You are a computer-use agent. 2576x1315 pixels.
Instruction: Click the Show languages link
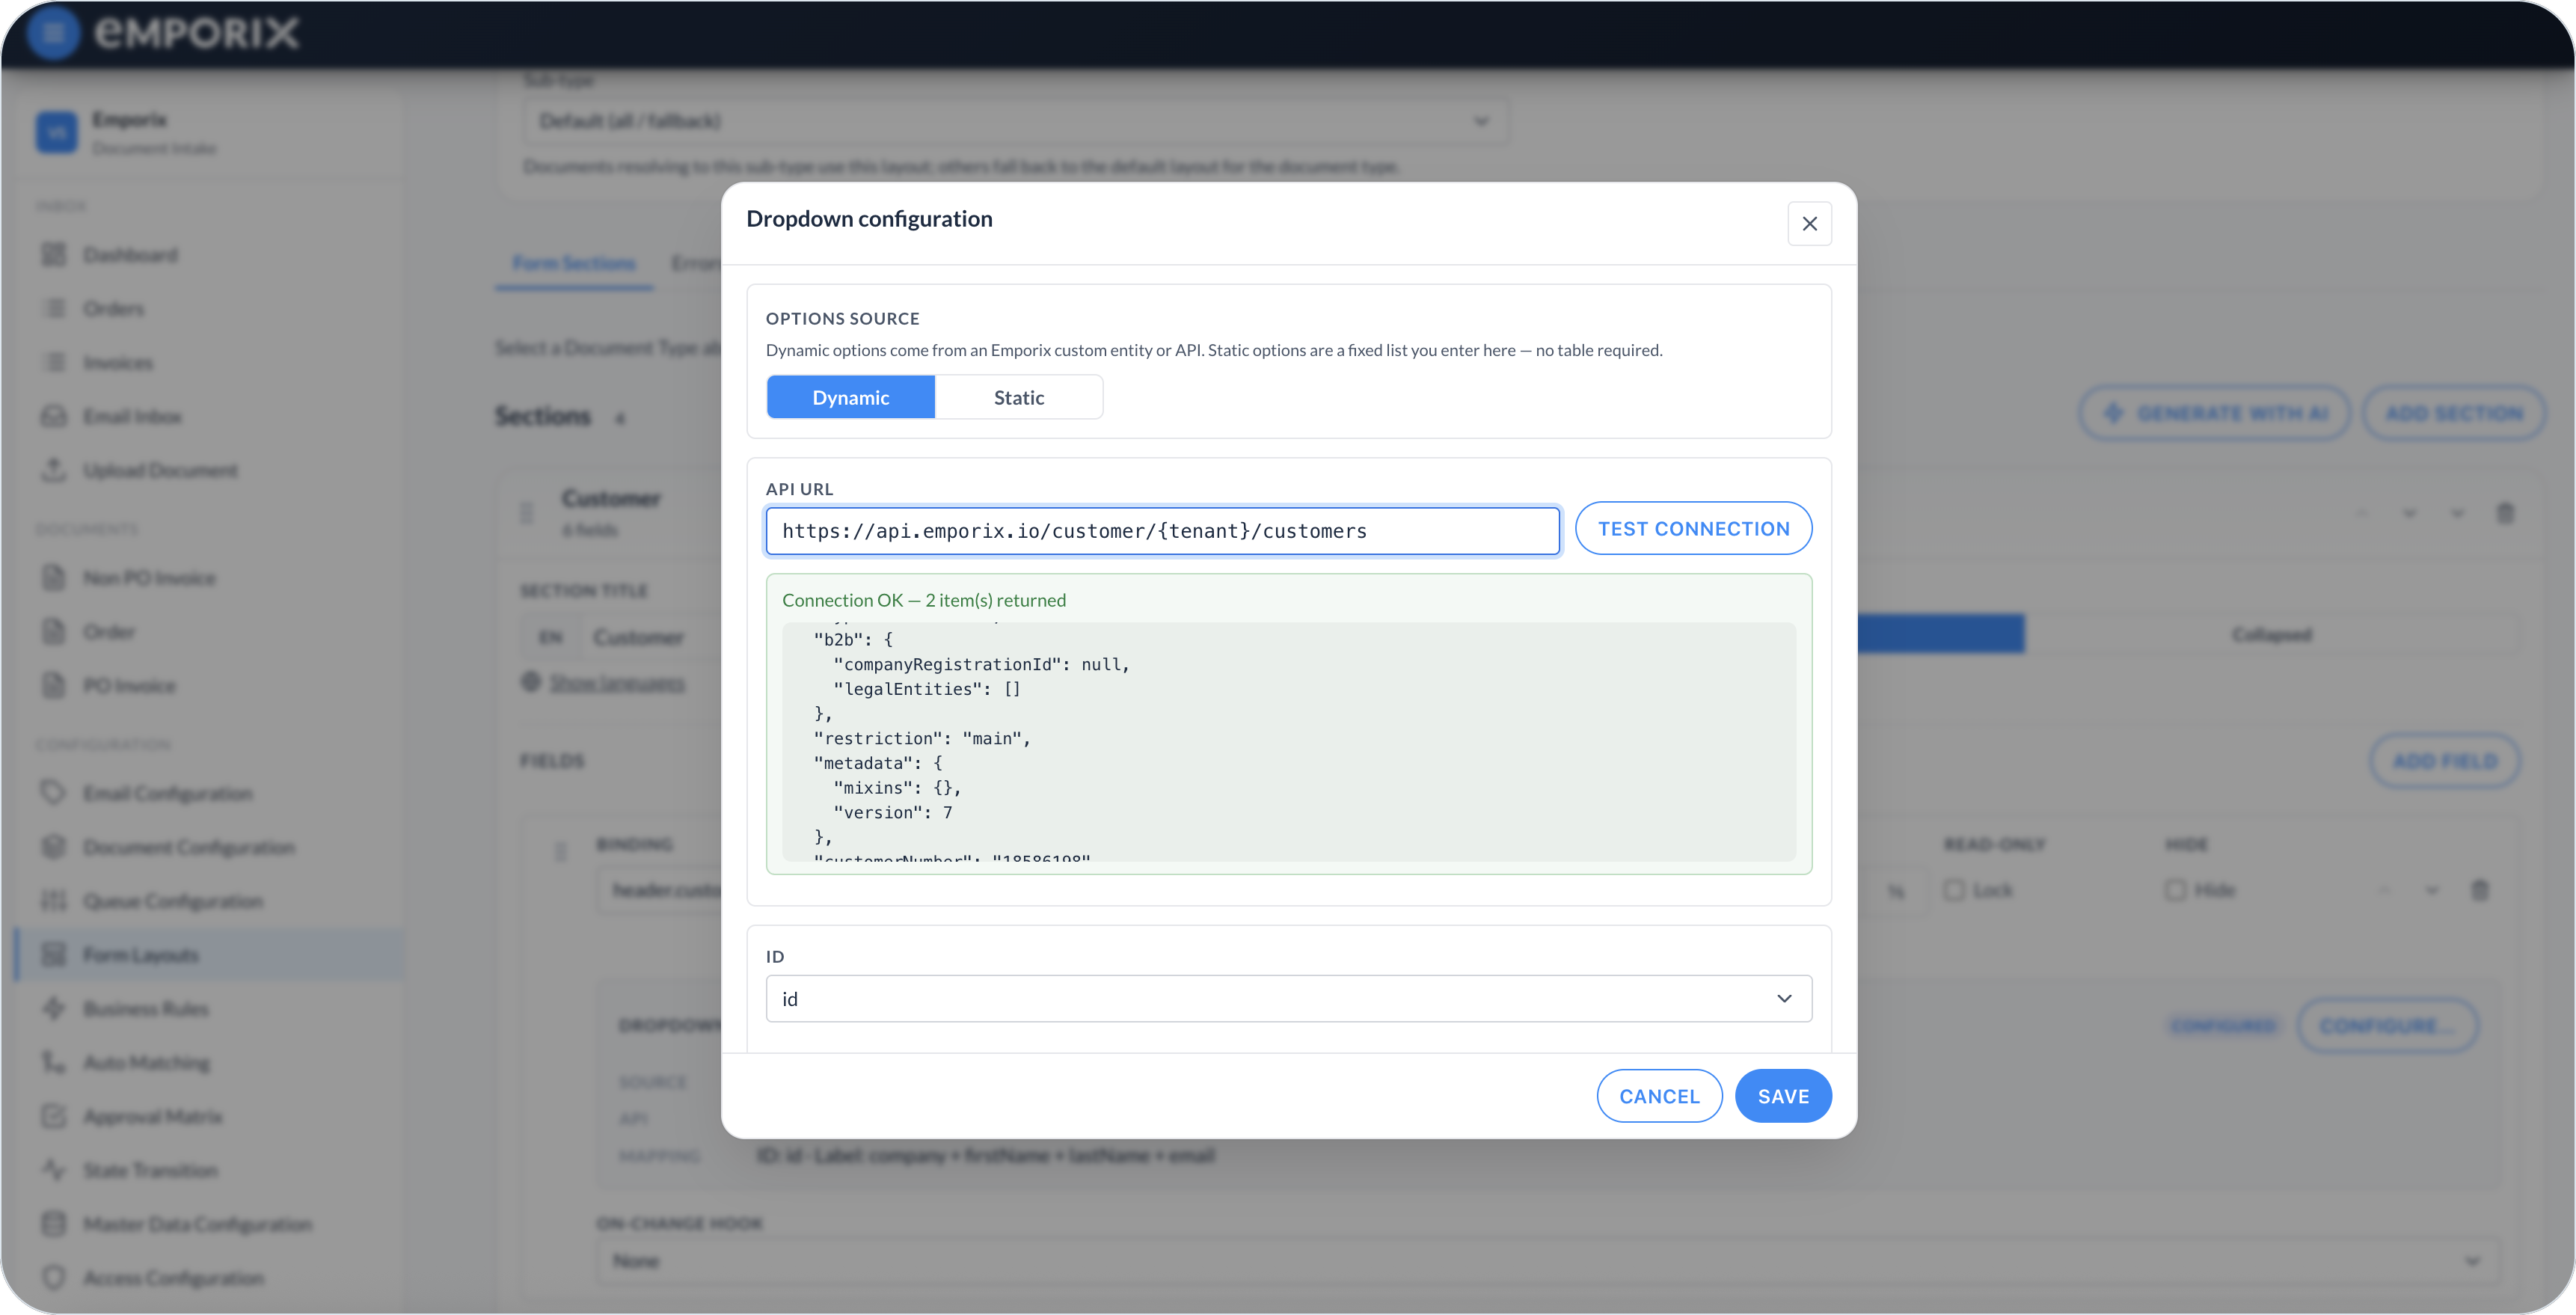point(617,683)
